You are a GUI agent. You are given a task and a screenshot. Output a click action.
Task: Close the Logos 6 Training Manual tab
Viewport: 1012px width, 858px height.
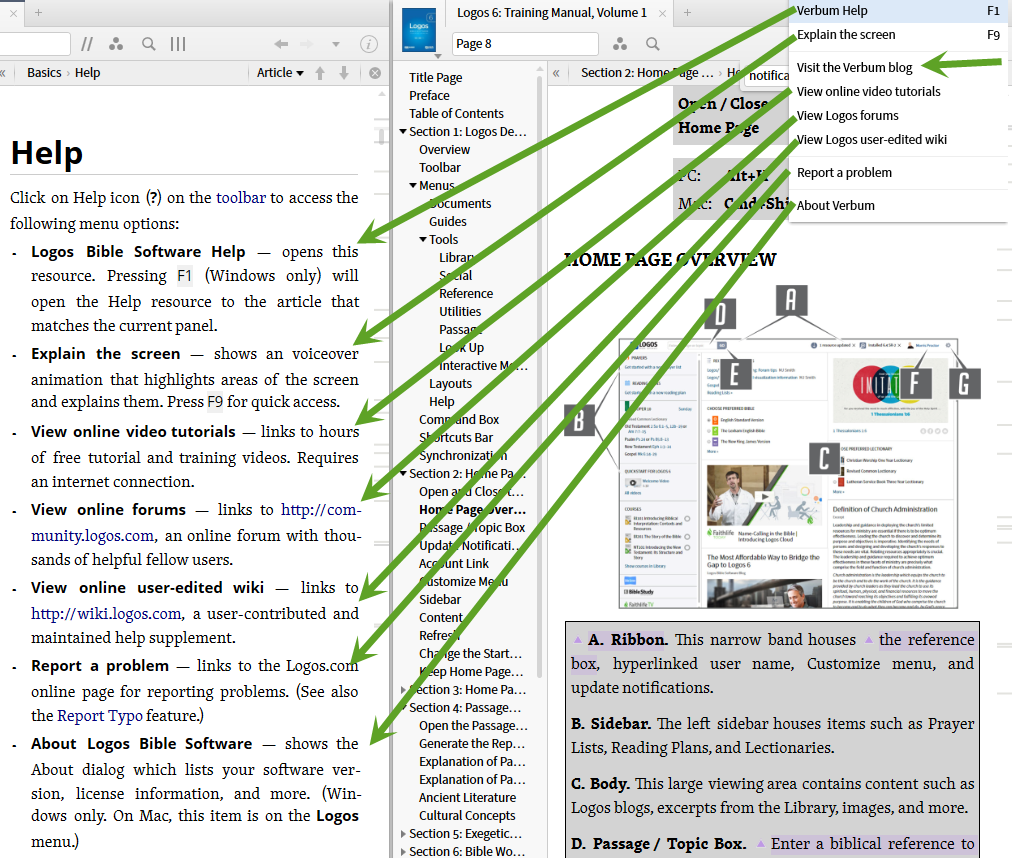click(x=662, y=13)
